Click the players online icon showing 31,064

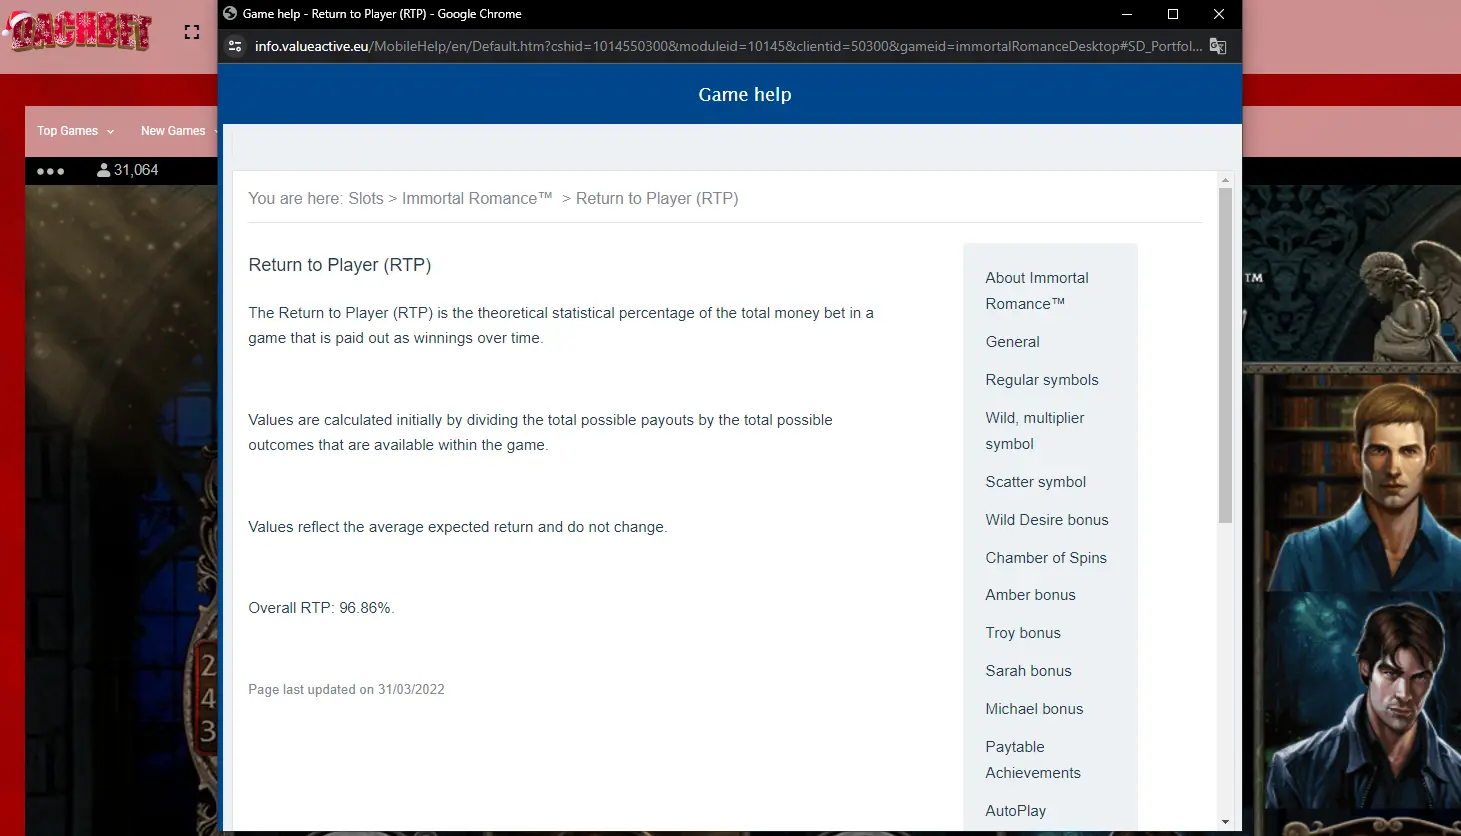click(x=103, y=170)
